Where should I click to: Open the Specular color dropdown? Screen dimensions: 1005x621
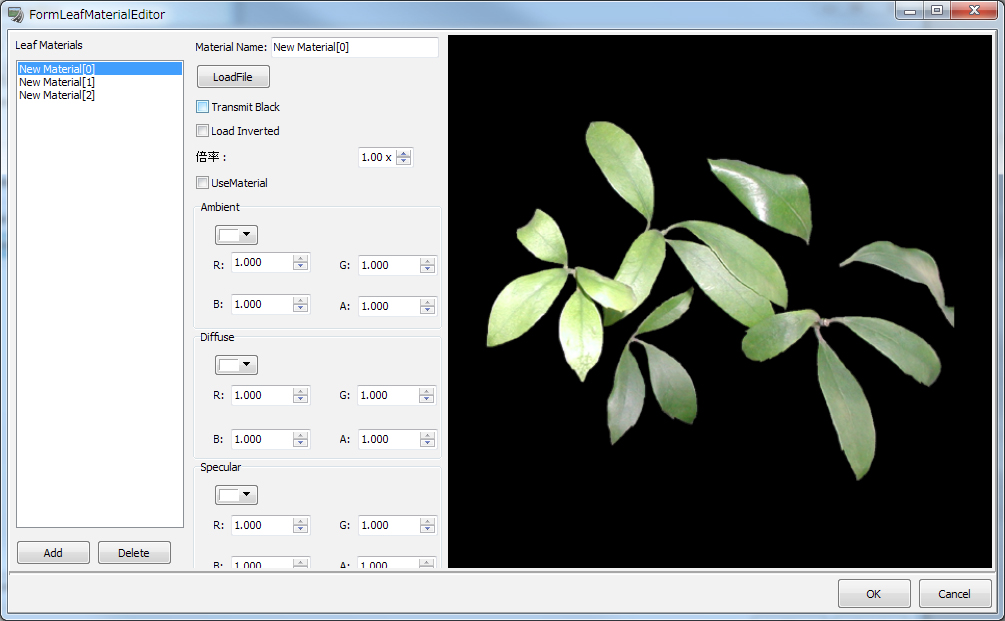click(237, 495)
